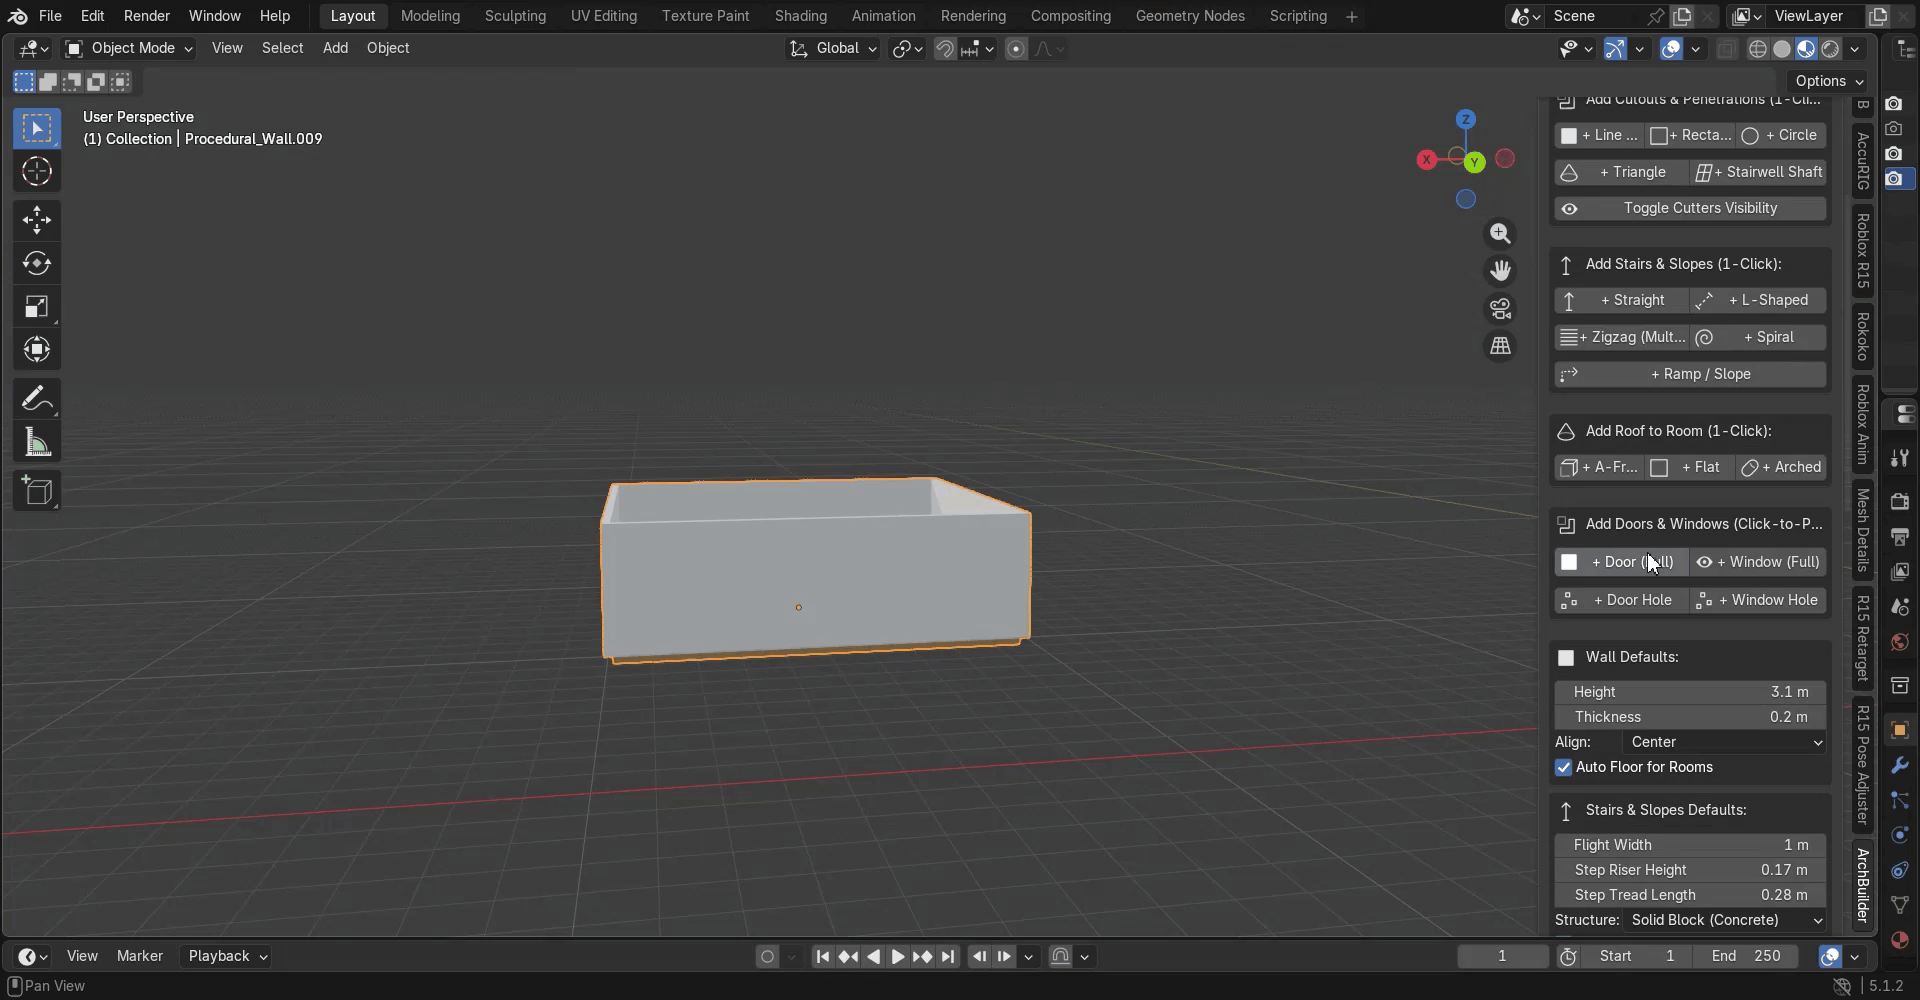Click the Z axis on navigation gizmo
The height and width of the screenshot is (1000, 1920).
[x=1466, y=119]
